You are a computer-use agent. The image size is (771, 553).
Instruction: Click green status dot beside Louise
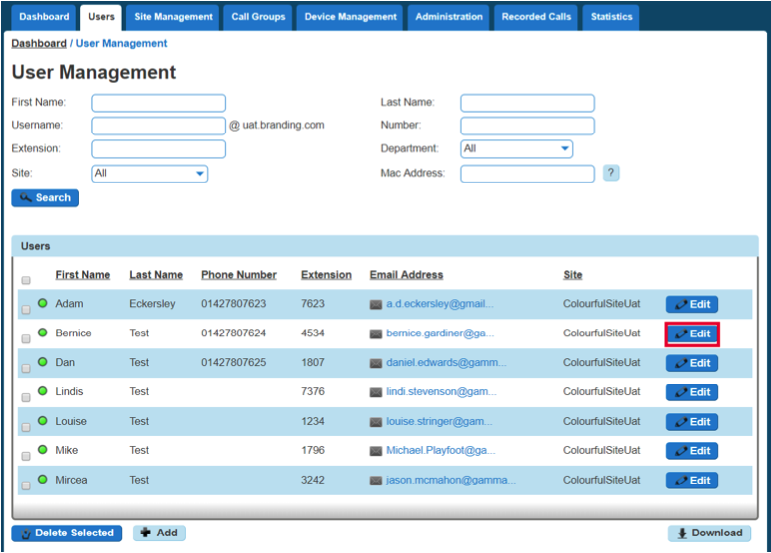(x=43, y=420)
